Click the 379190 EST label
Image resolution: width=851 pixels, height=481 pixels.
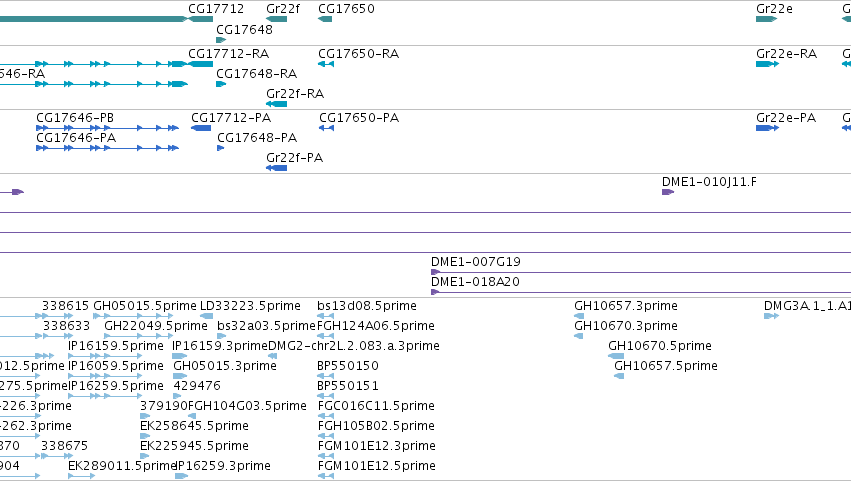163,406
